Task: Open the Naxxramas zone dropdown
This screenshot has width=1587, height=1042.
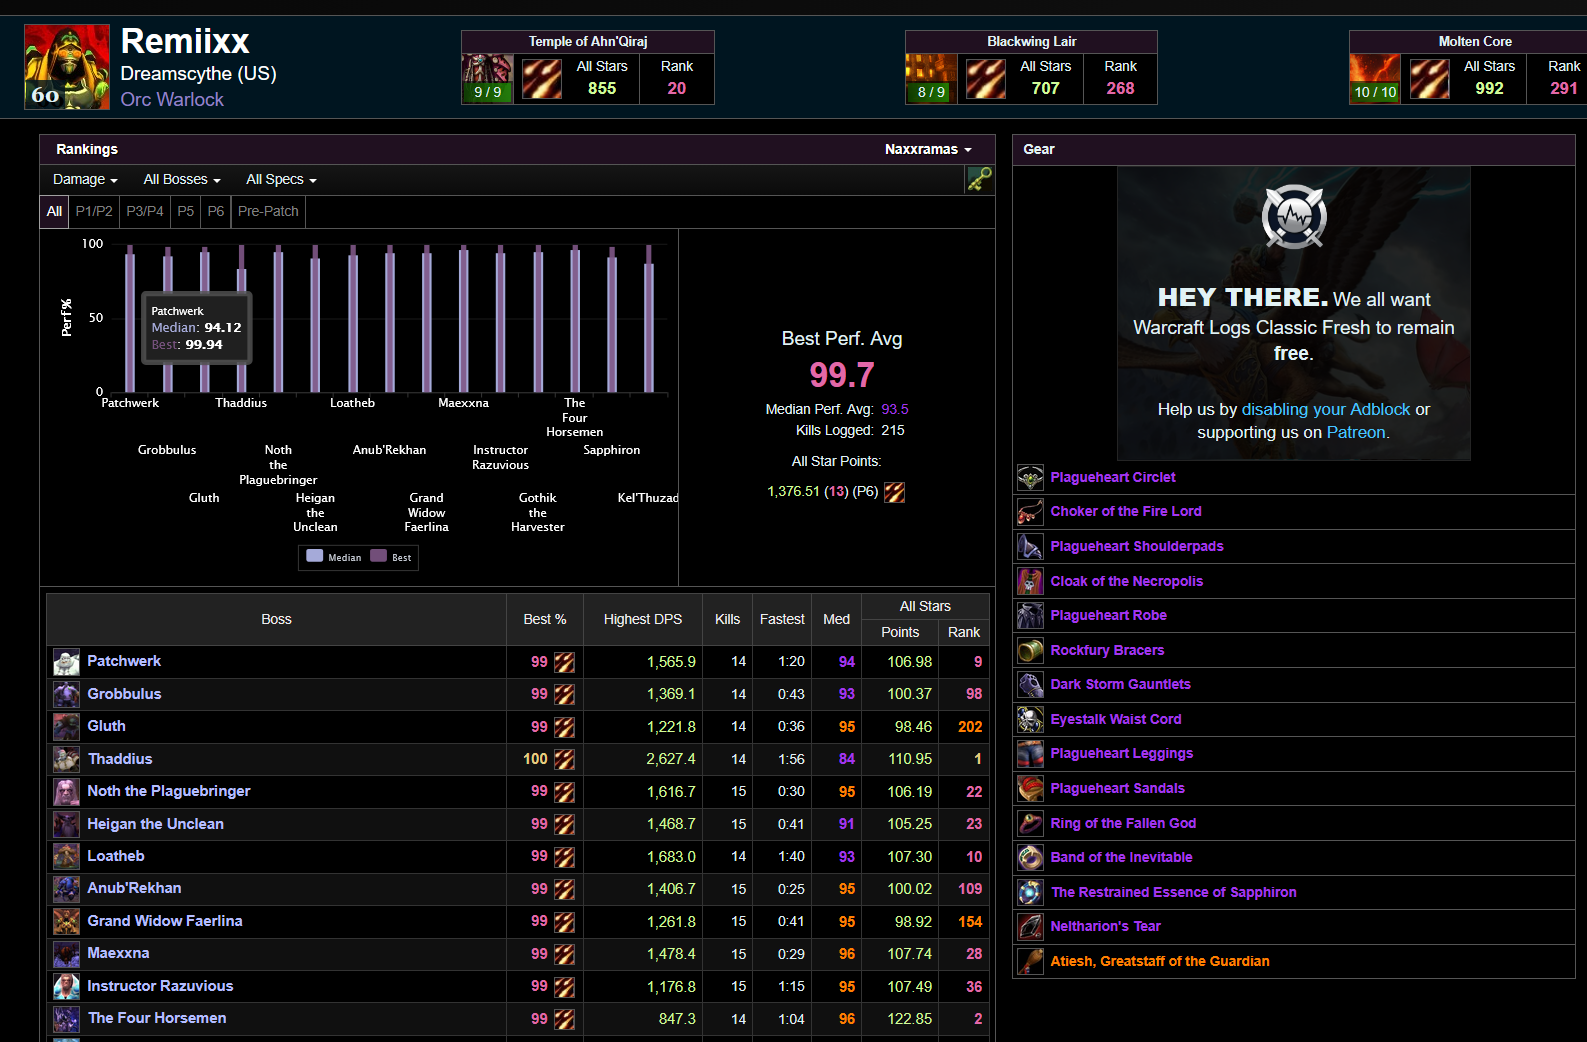Action: pos(928,149)
